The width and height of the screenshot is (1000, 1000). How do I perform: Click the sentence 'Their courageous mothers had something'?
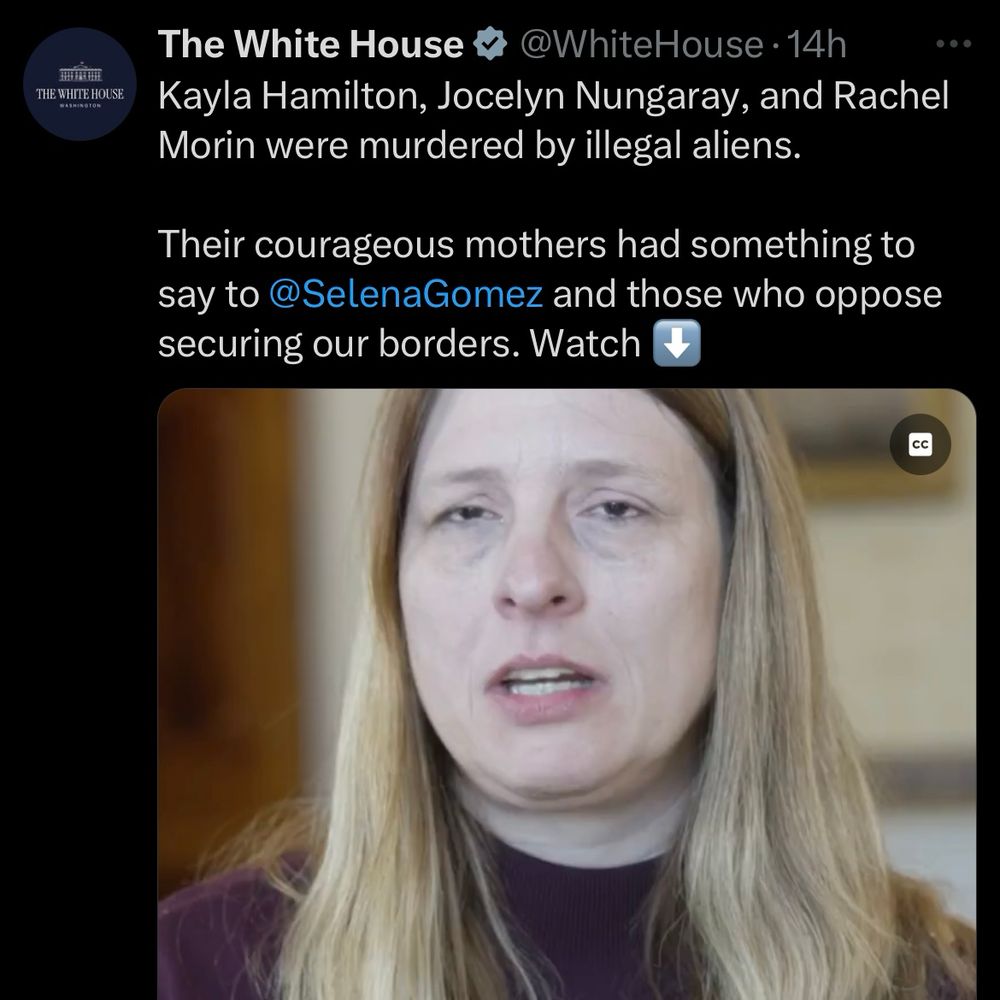[514, 244]
